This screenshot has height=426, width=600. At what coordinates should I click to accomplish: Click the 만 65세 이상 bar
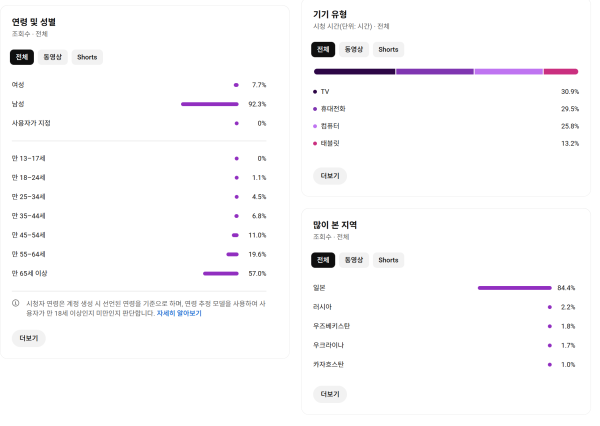point(221,274)
